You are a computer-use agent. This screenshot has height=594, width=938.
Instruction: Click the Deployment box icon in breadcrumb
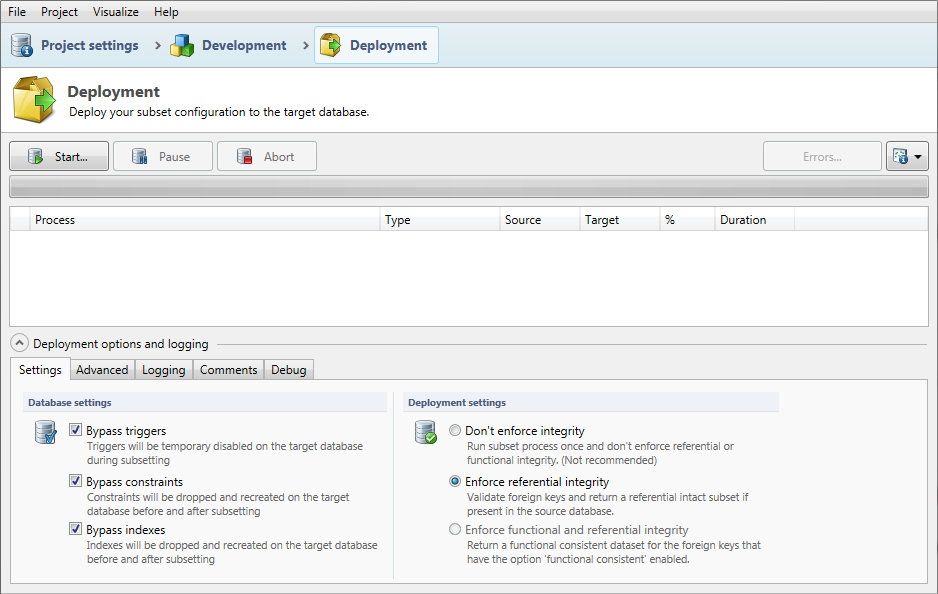330,45
